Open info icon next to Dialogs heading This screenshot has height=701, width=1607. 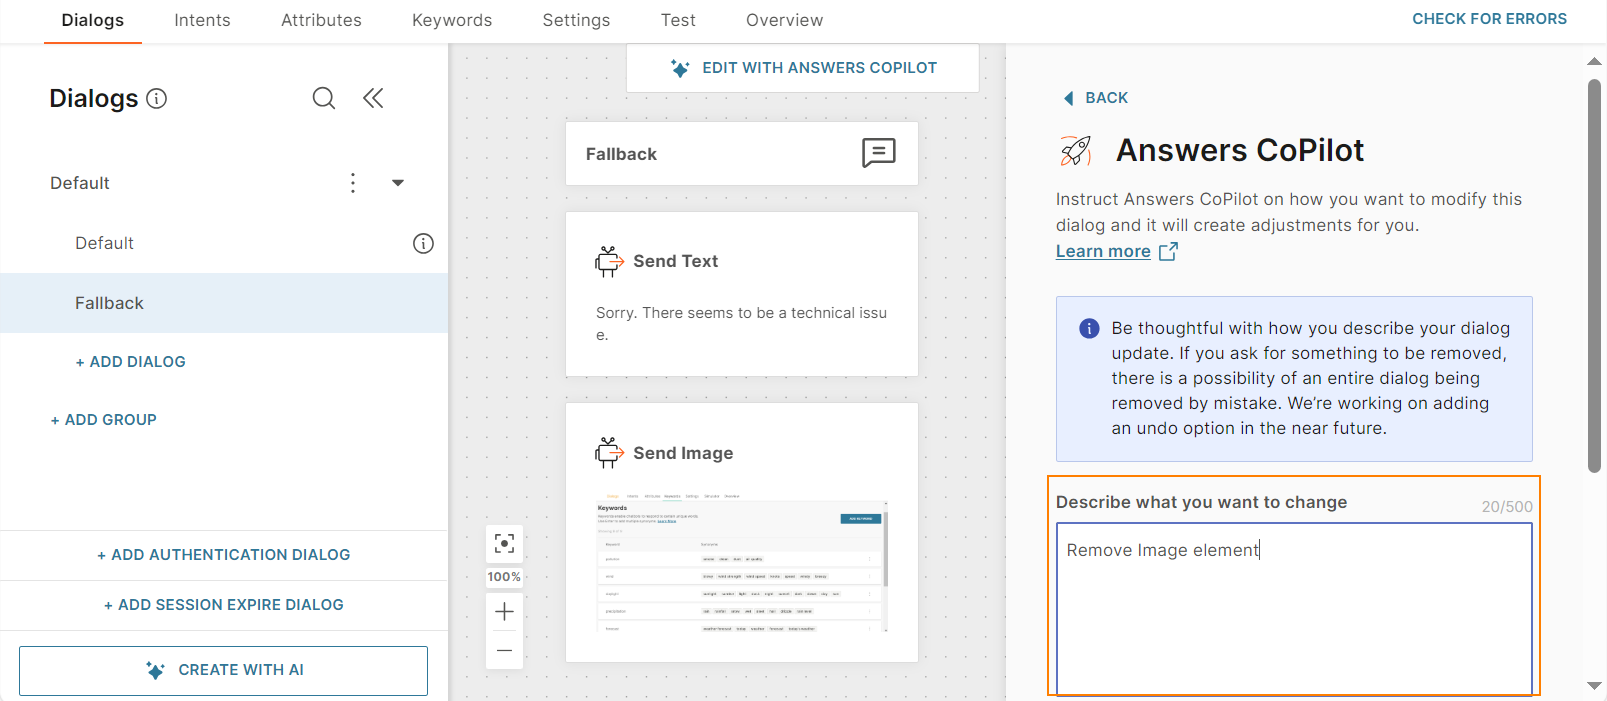pos(157,98)
